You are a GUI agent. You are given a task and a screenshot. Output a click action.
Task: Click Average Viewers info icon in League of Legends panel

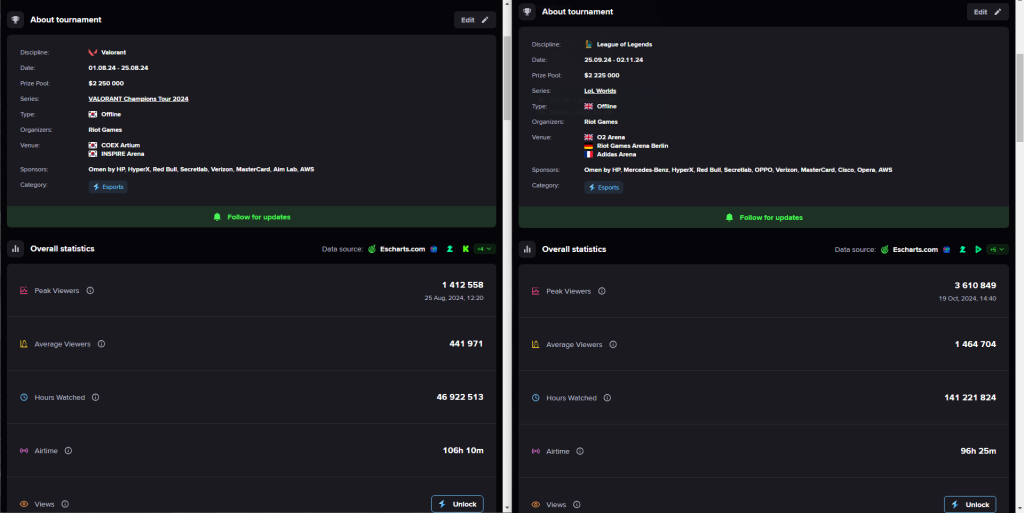coord(613,345)
